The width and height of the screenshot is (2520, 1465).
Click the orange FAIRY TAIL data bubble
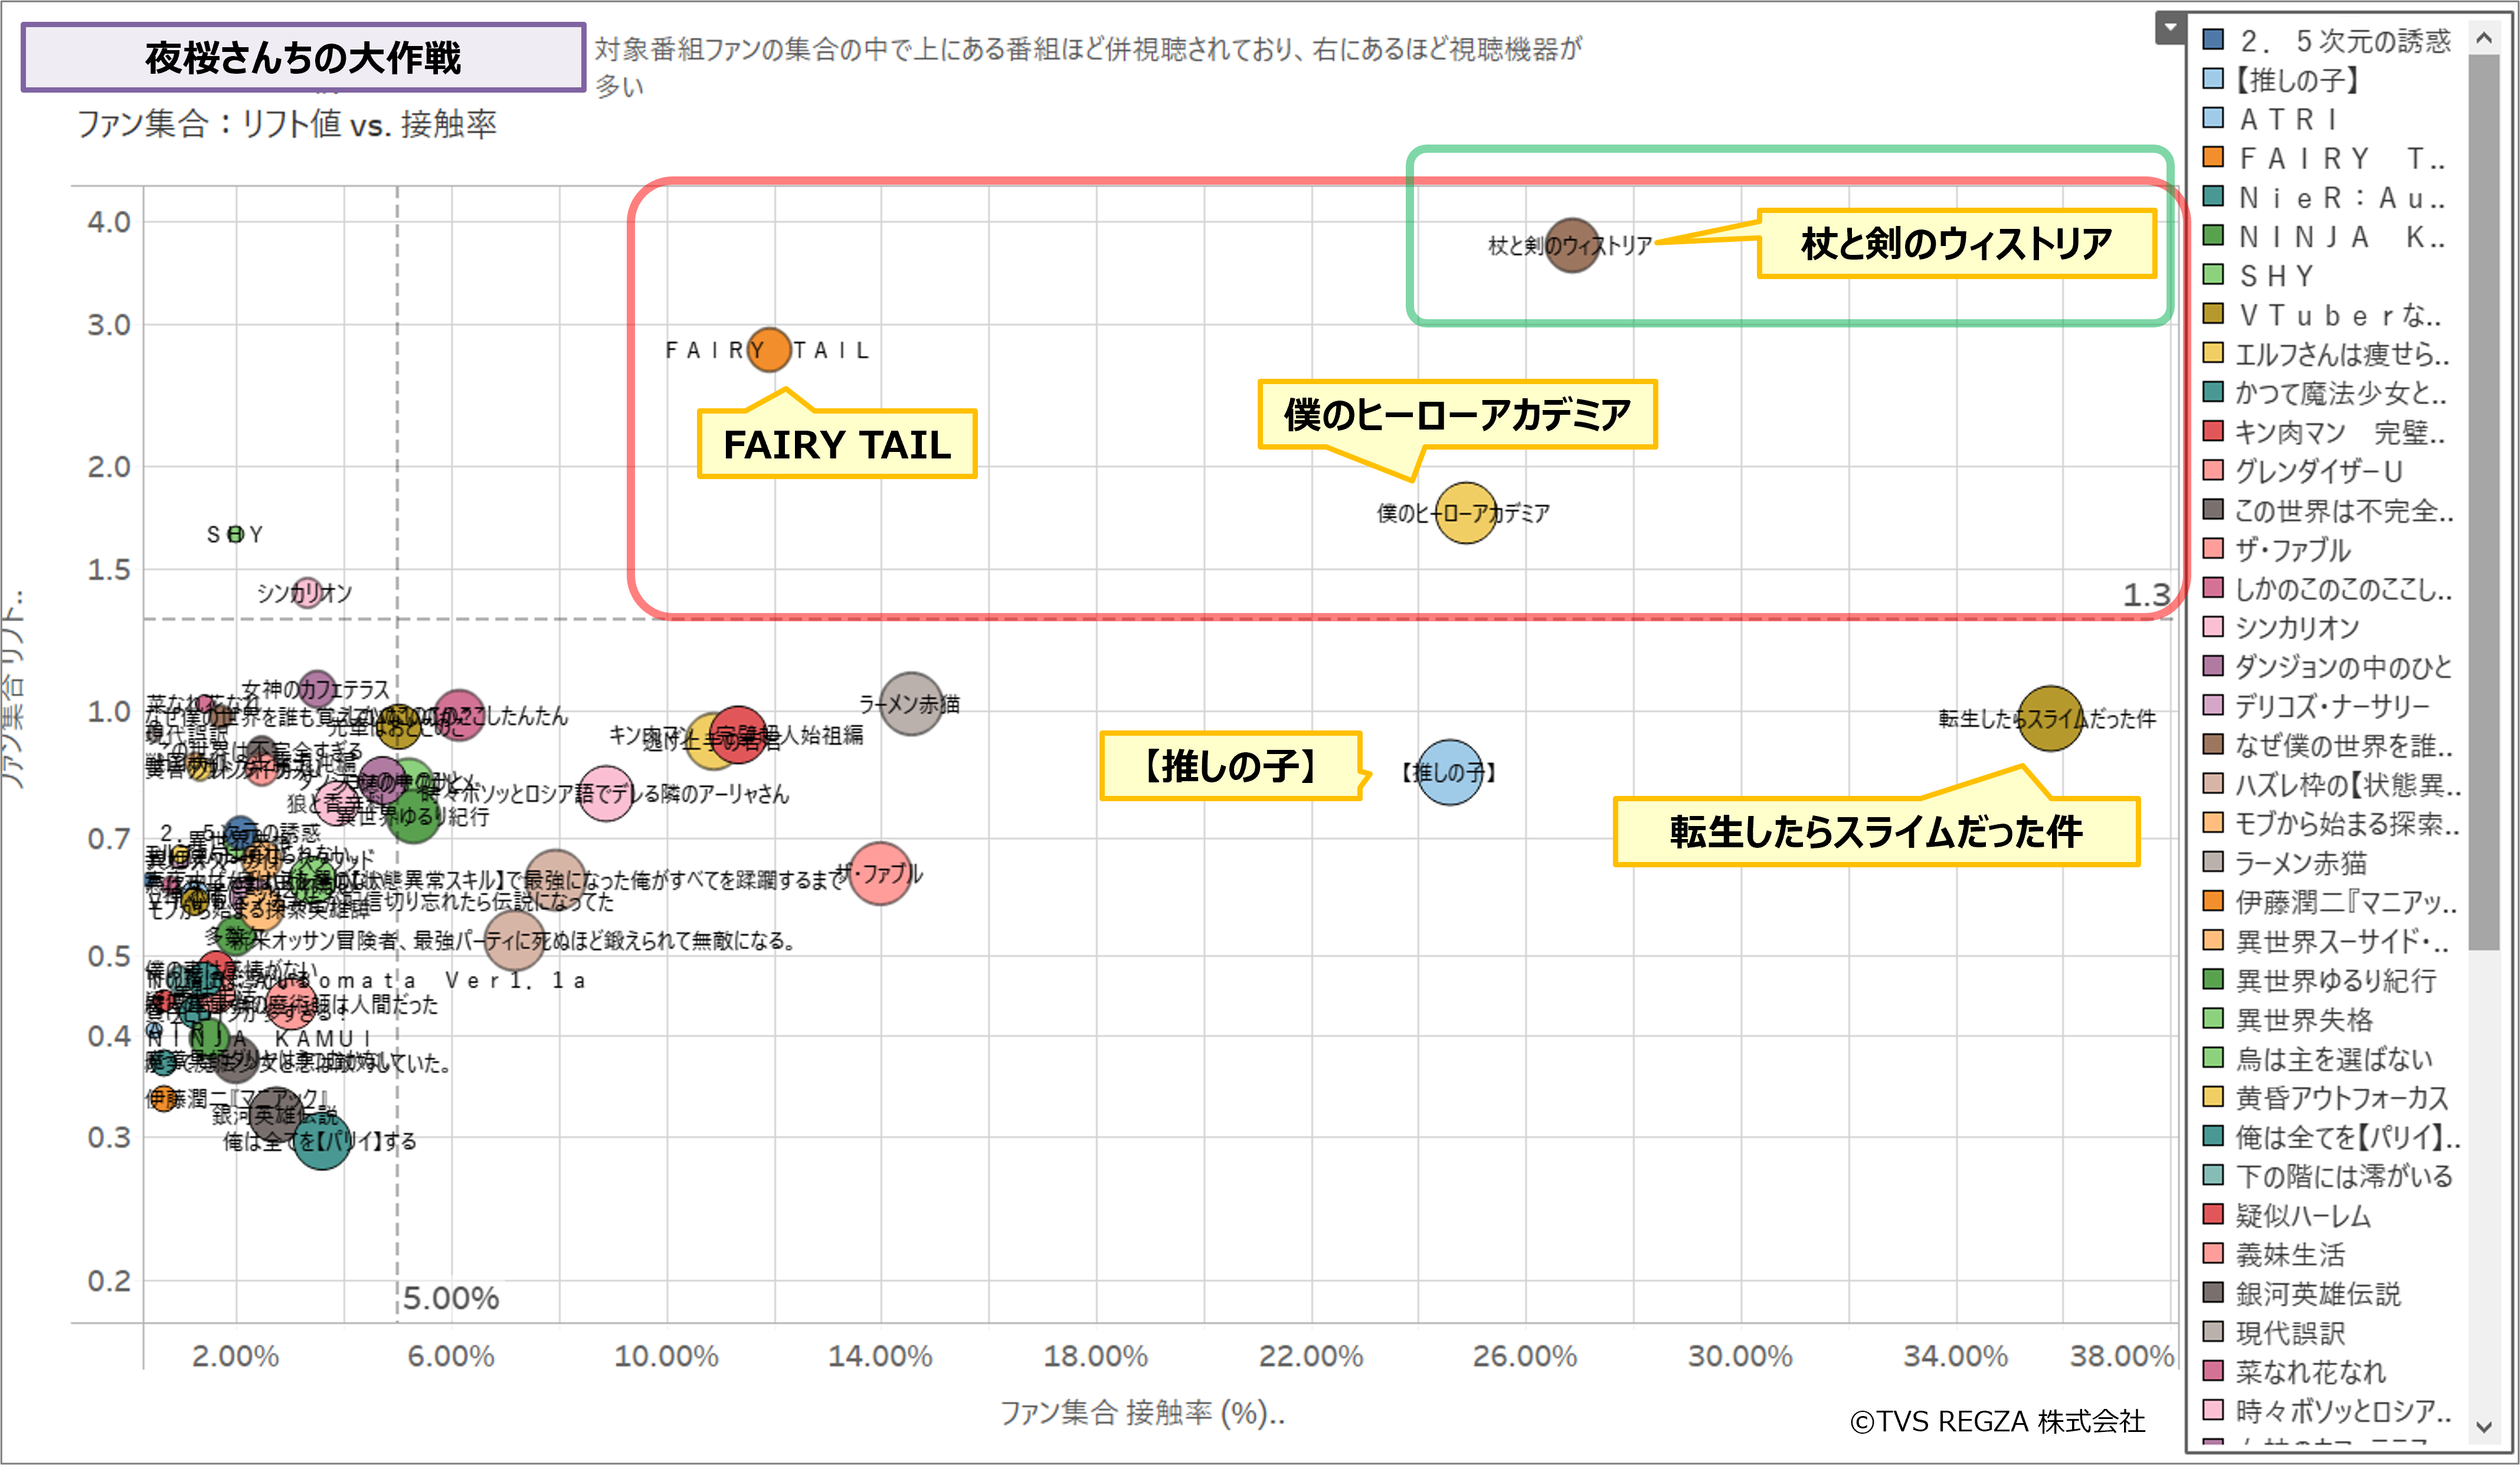769,349
